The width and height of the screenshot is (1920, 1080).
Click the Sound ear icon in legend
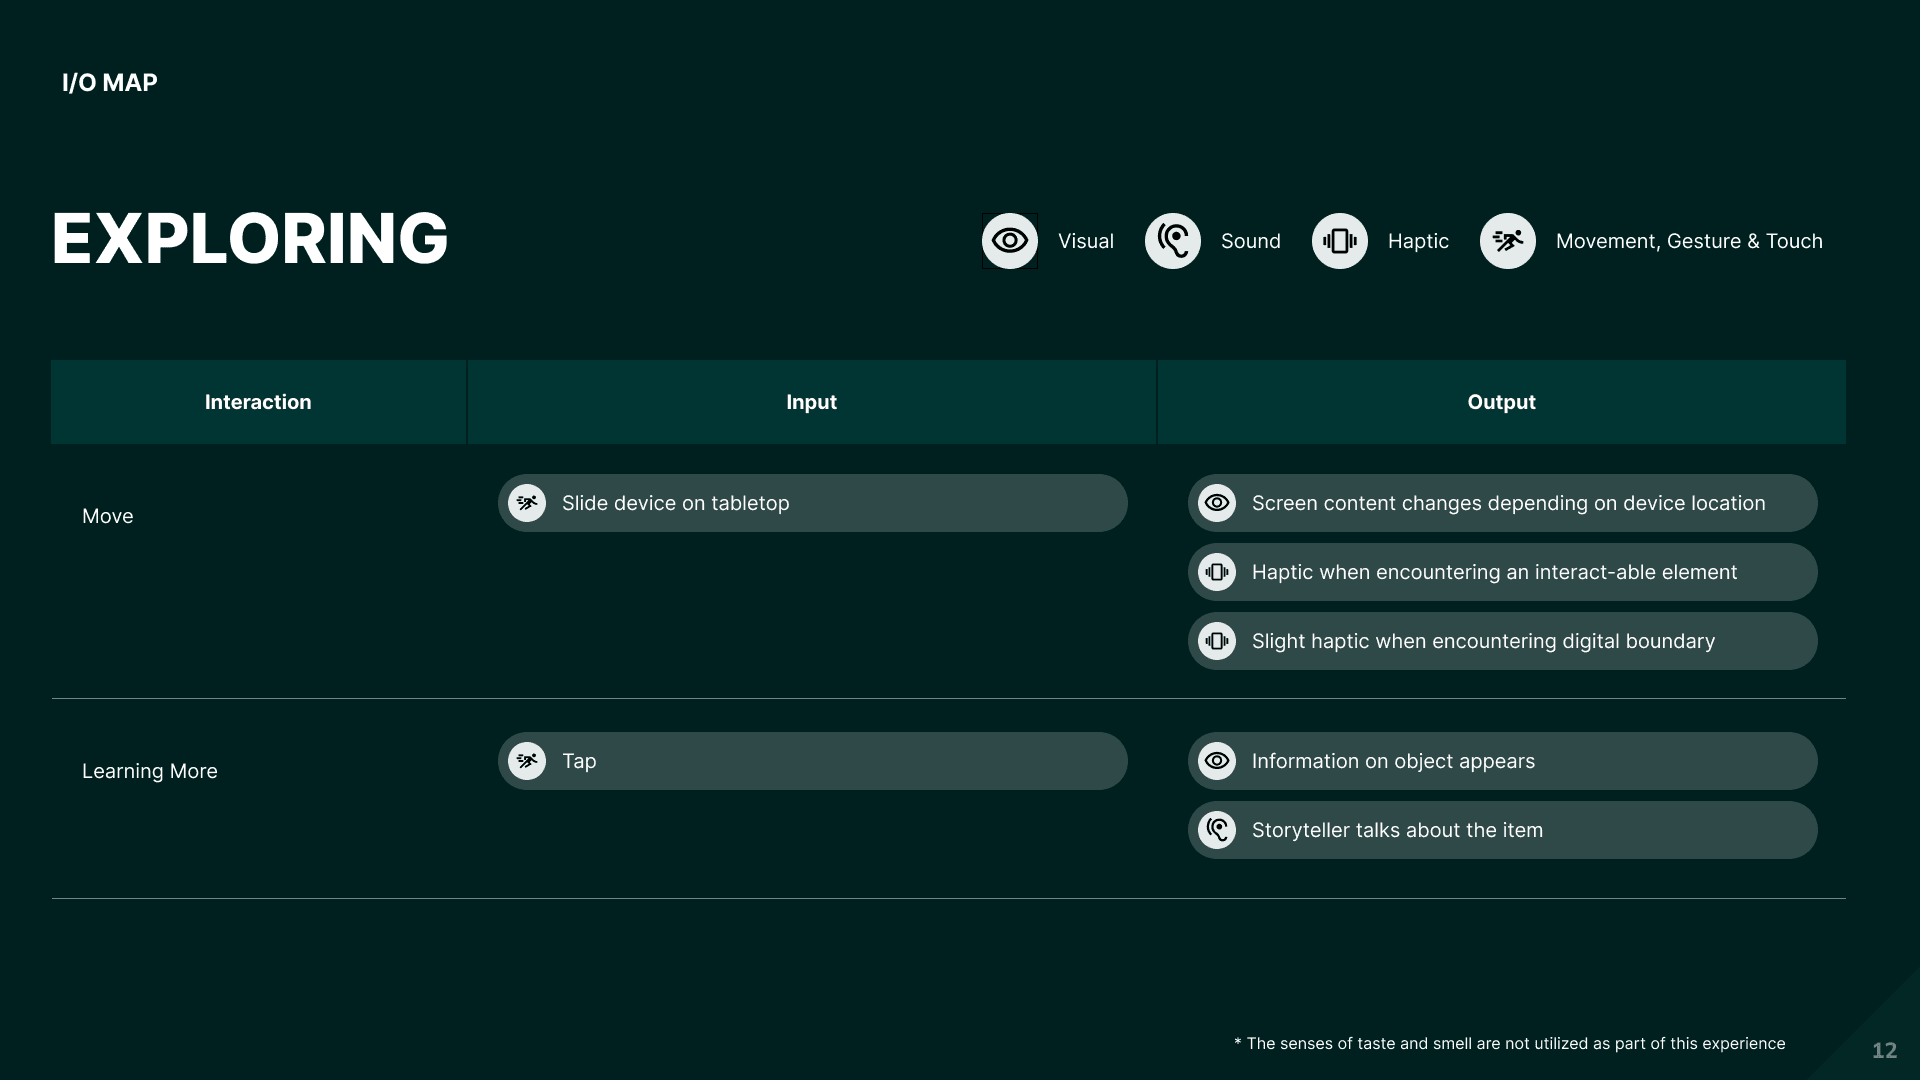1172,241
